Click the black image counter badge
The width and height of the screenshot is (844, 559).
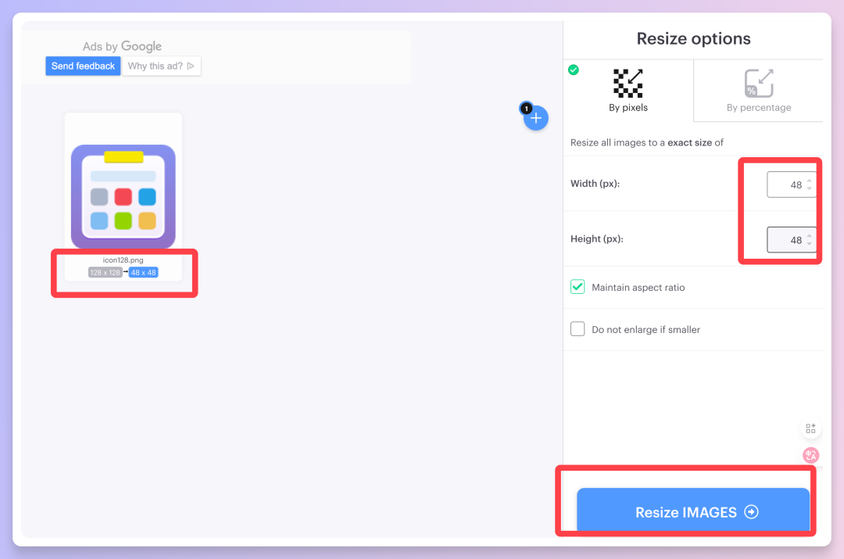click(526, 108)
